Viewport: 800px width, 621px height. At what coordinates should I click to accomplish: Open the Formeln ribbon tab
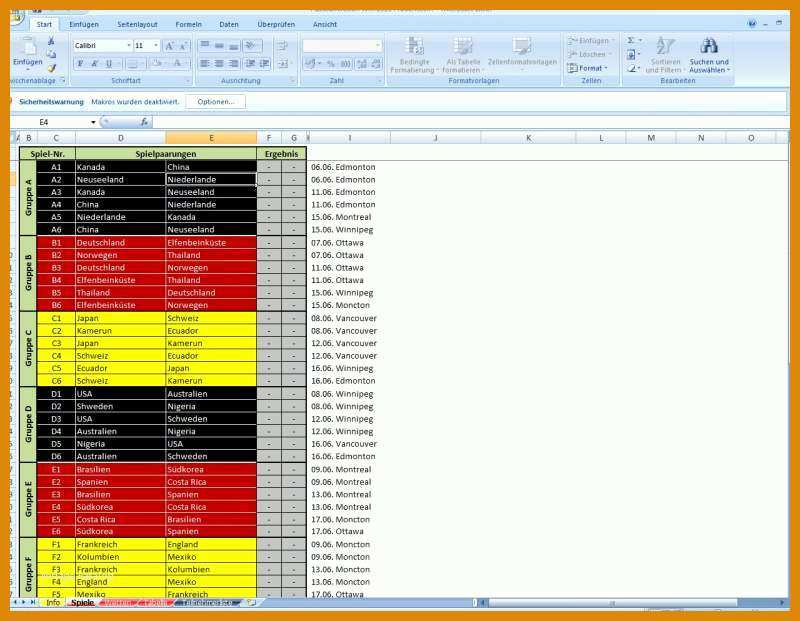point(188,24)
